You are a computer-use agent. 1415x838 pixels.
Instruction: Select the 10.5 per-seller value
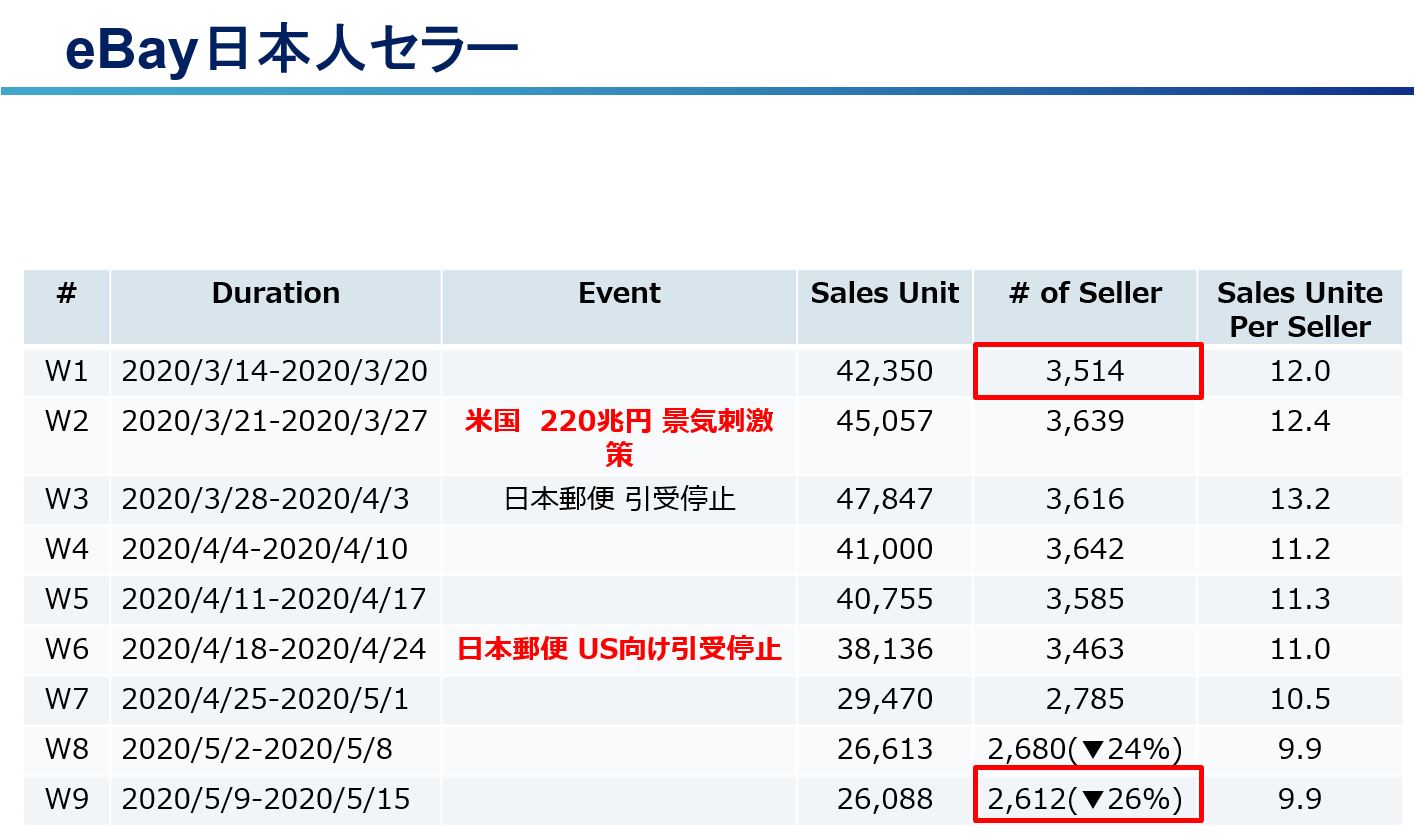(x=1300, y=699)
